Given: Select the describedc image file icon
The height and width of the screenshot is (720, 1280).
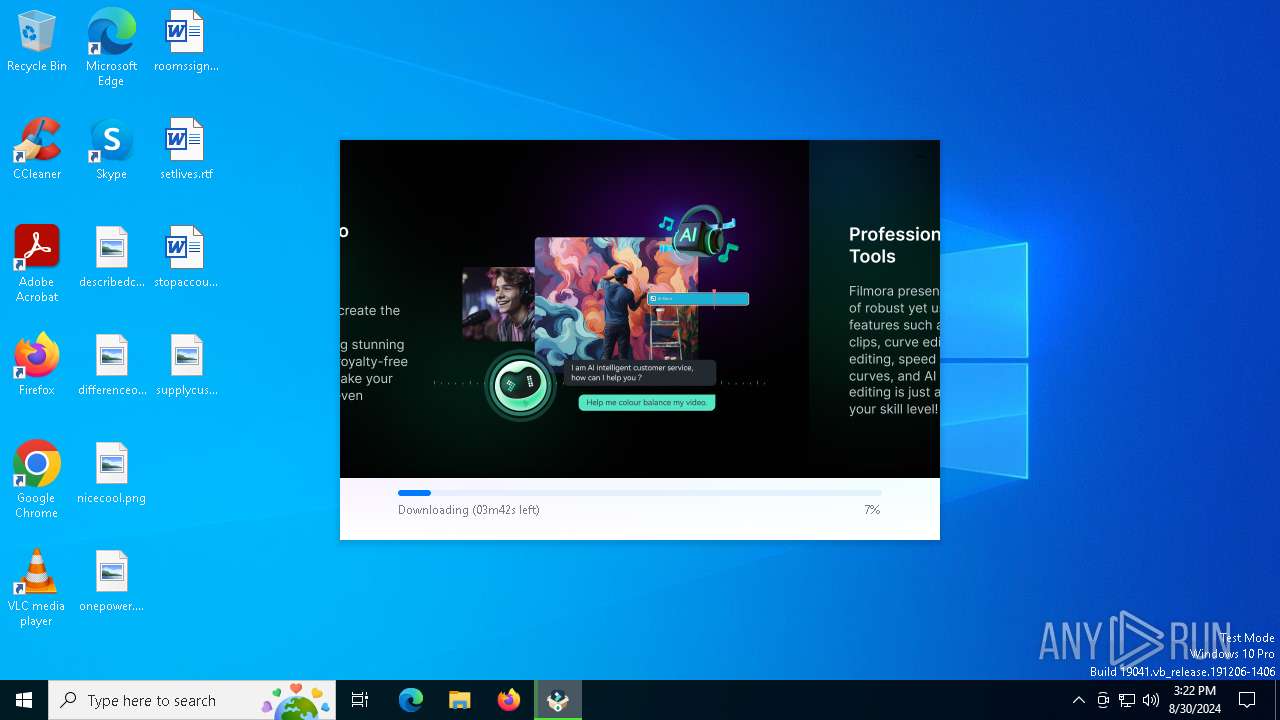Looking at the screenshot, I should (111, 258).
